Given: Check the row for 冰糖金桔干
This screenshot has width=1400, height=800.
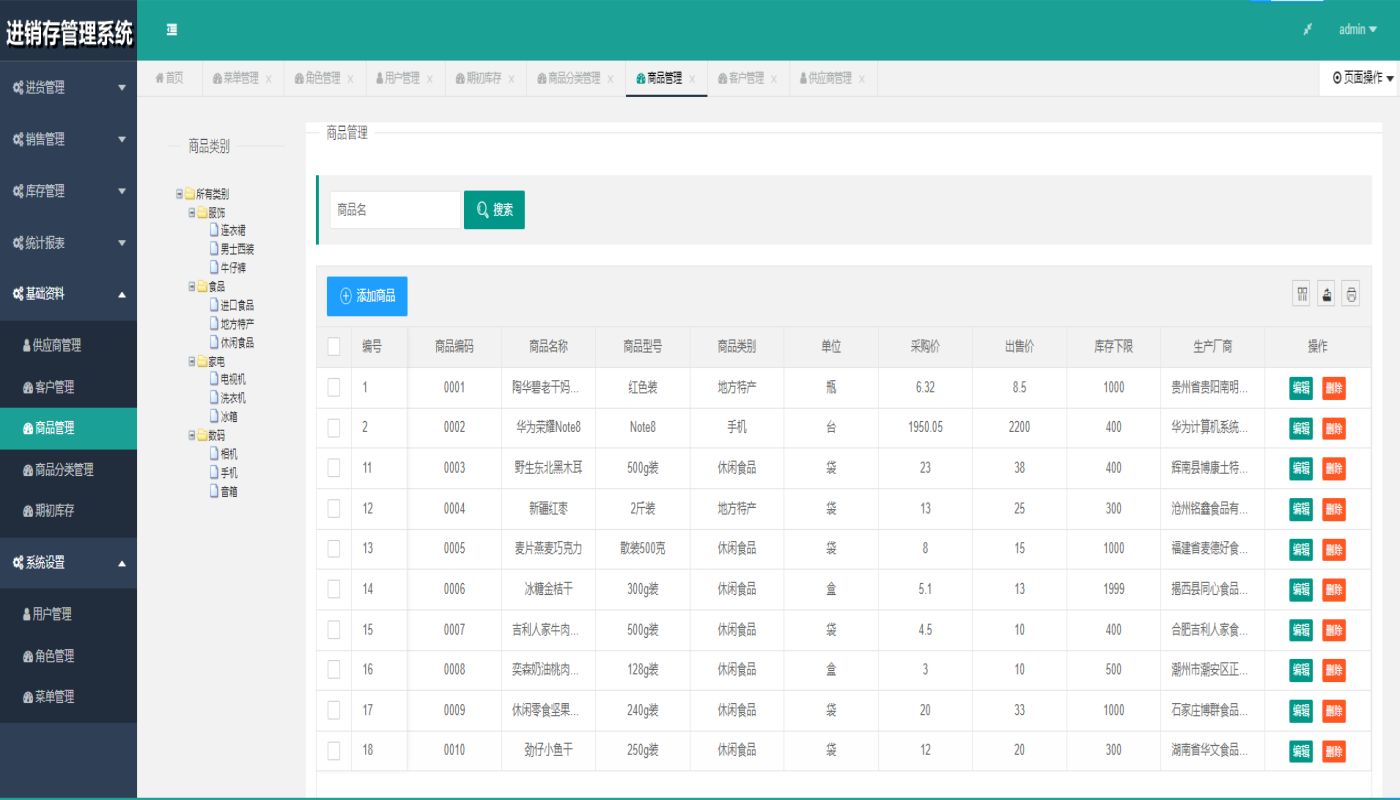Looking at the screenshot, I should tap(334, 589).
